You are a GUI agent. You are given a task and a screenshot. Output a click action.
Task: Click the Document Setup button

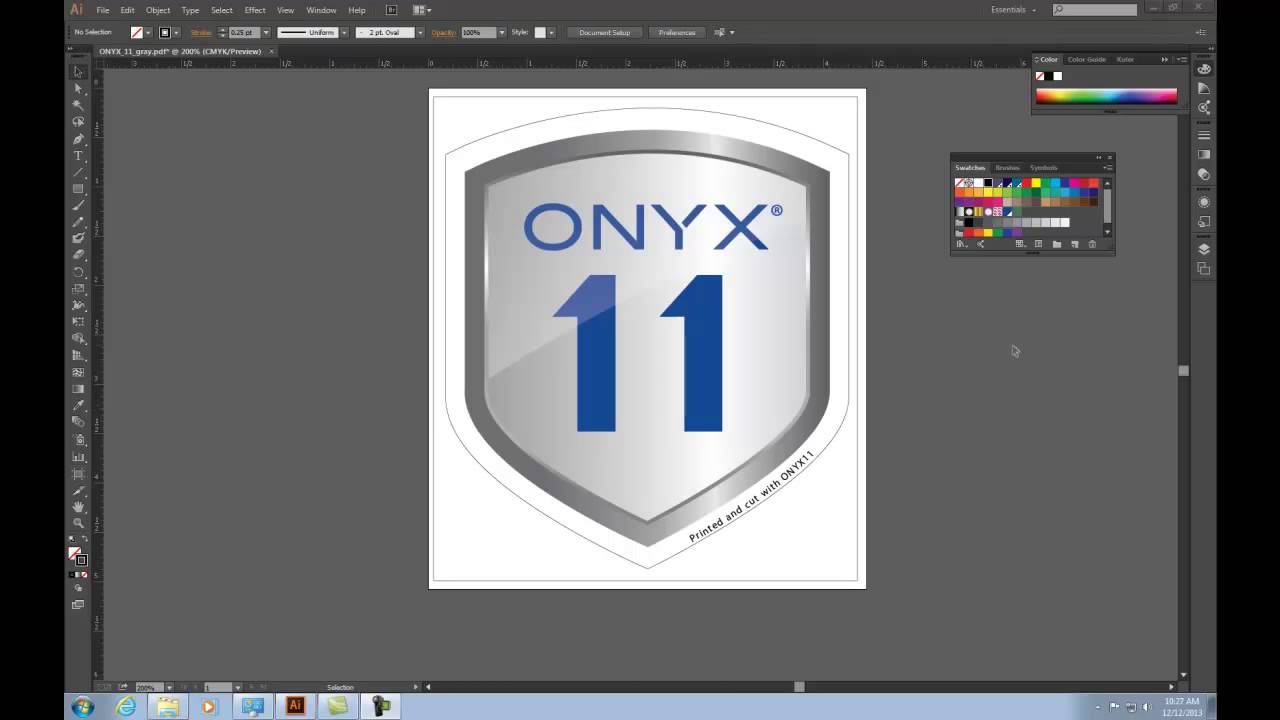coord(604,32)
